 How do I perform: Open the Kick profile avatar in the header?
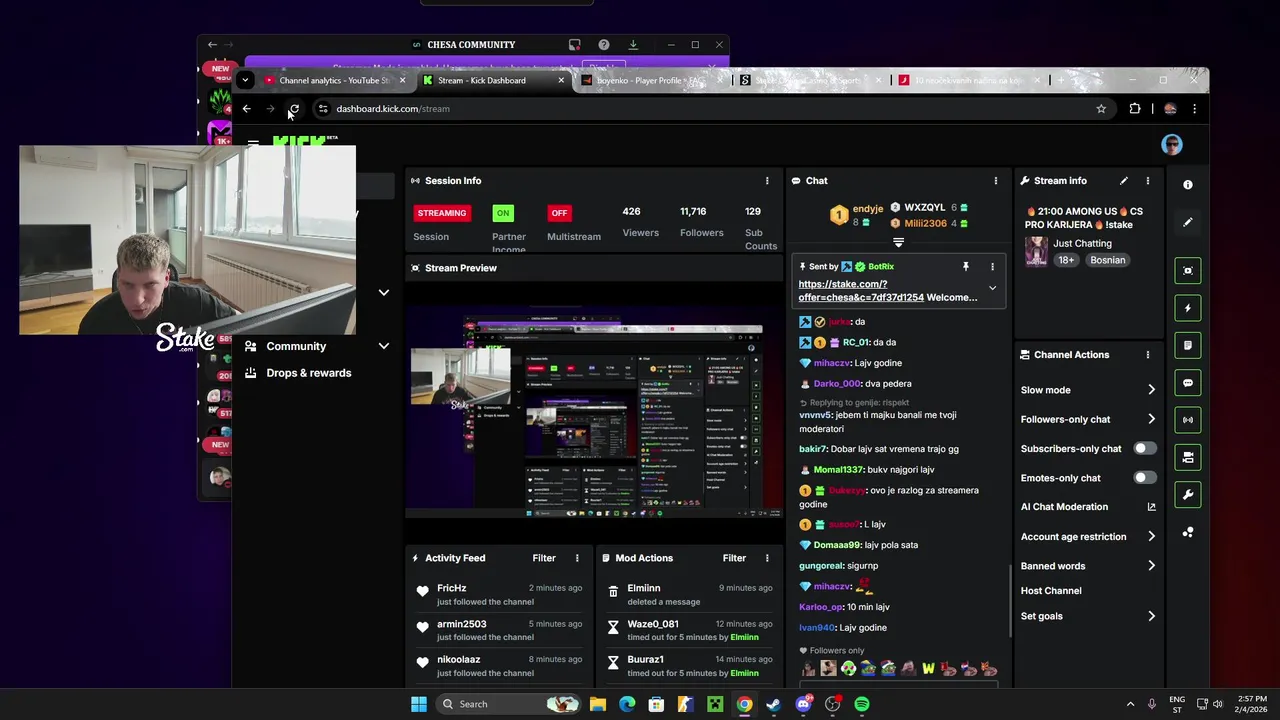[1172, 145]
